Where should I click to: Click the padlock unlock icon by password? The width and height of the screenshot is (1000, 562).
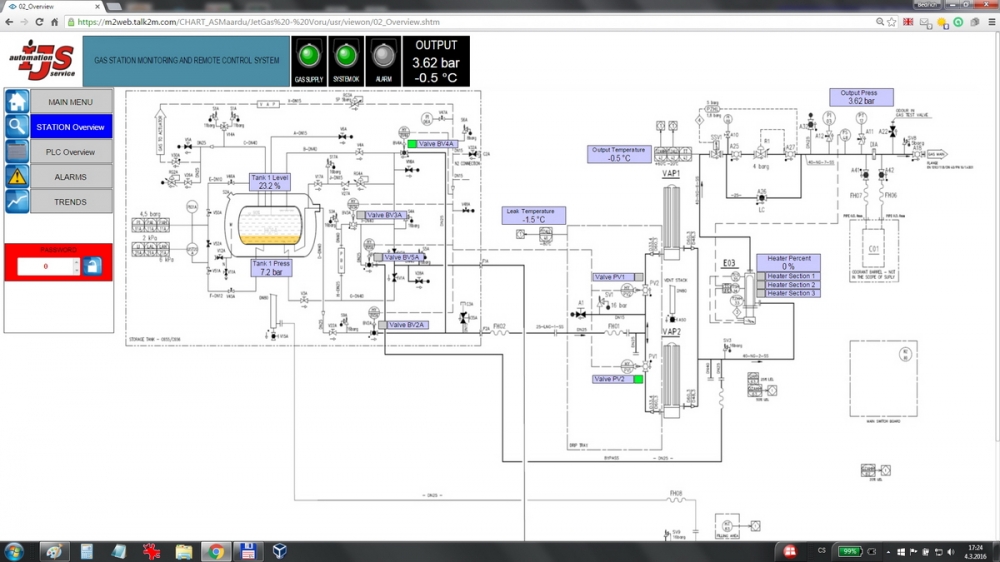point(92,266)
